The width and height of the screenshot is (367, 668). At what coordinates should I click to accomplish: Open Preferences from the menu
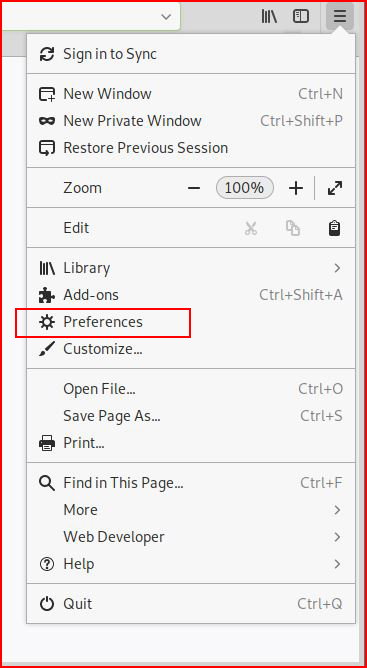point(191,322)
